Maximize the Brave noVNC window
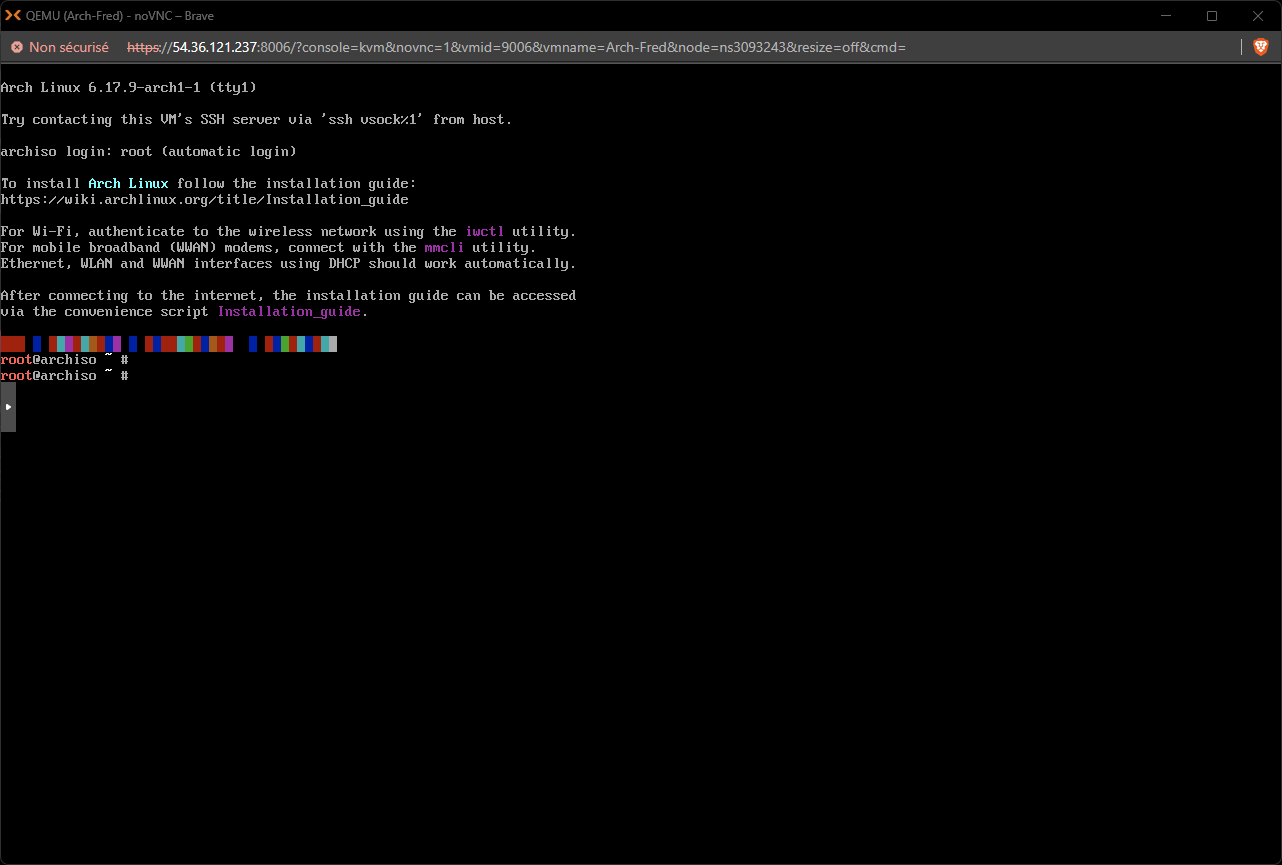Image resolution: width=1282 pixels, height=865 pixels. [x=1212, y=16]
